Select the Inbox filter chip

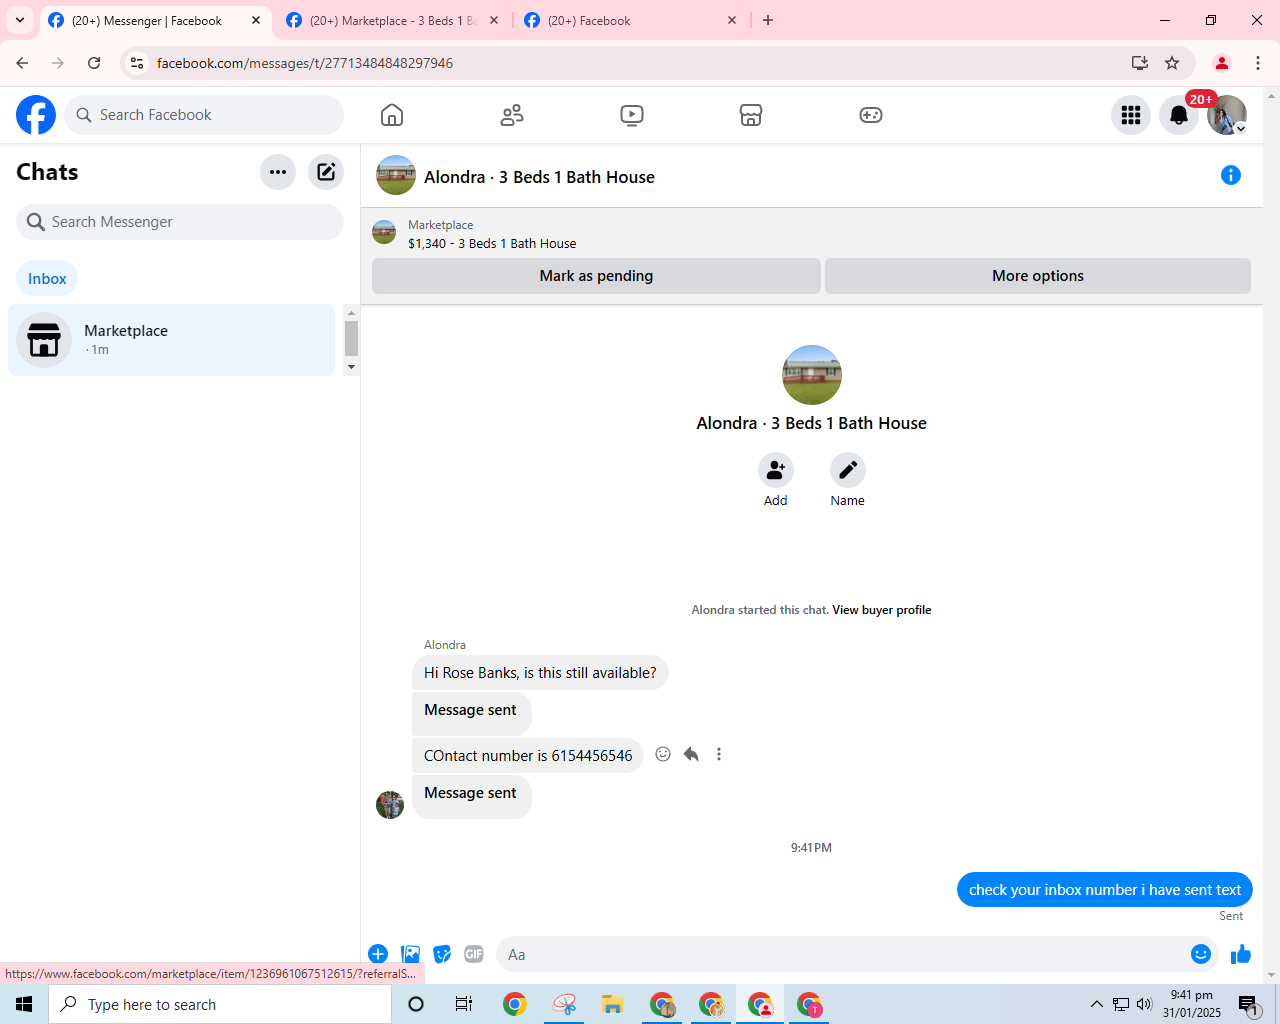click(47, 279)
